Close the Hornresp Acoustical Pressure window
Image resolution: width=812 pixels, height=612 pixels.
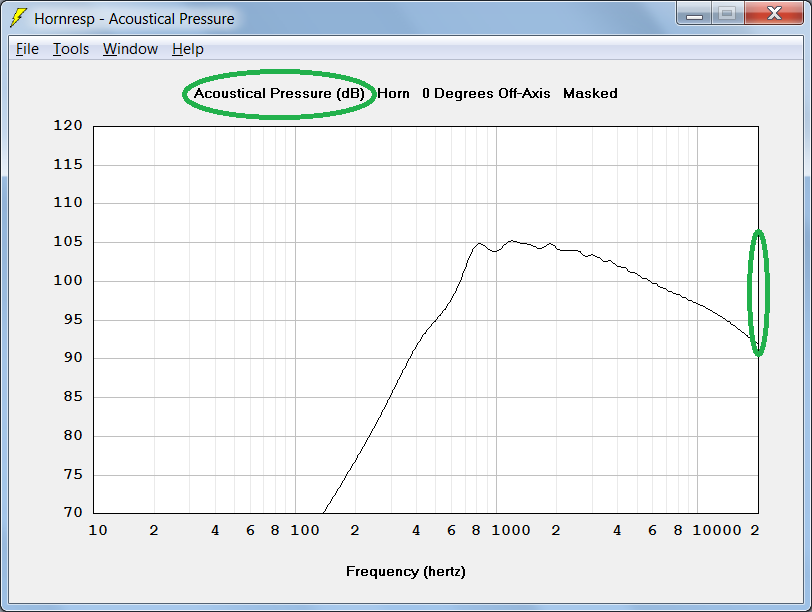point(774,13)
